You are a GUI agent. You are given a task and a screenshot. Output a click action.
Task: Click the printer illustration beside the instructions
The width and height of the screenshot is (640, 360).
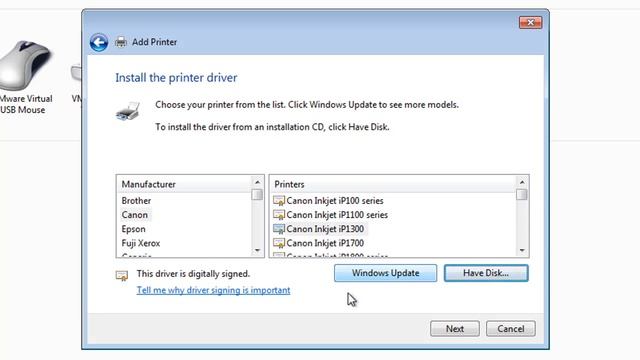point(128,111)
